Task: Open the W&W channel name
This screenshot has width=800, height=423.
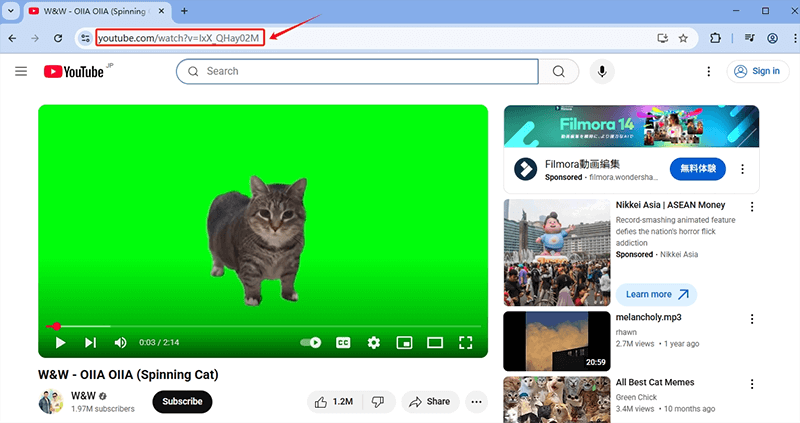Action: pos(83,395)
